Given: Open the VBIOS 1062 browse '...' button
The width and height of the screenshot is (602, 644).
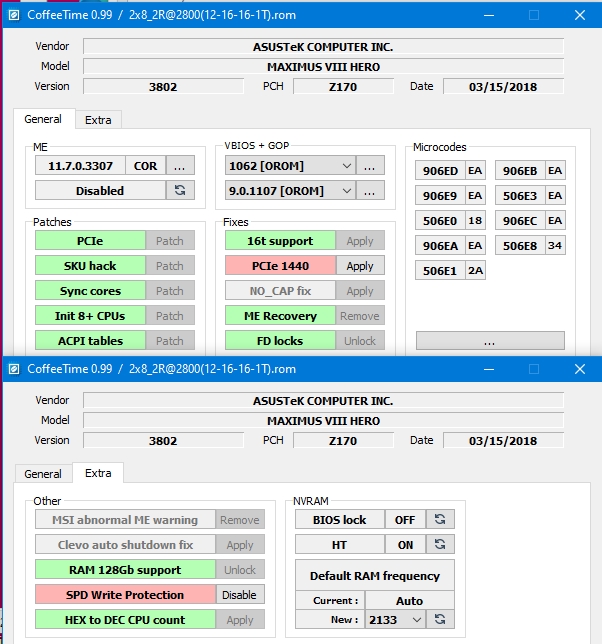Looking at the screenshot, I should (370, 166).
